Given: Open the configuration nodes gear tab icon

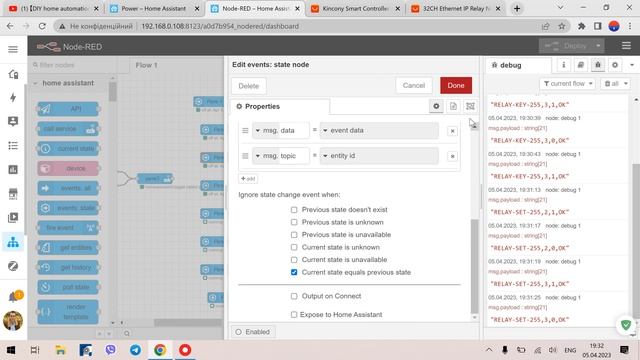Looking at the screenshot, I should 615,65.
